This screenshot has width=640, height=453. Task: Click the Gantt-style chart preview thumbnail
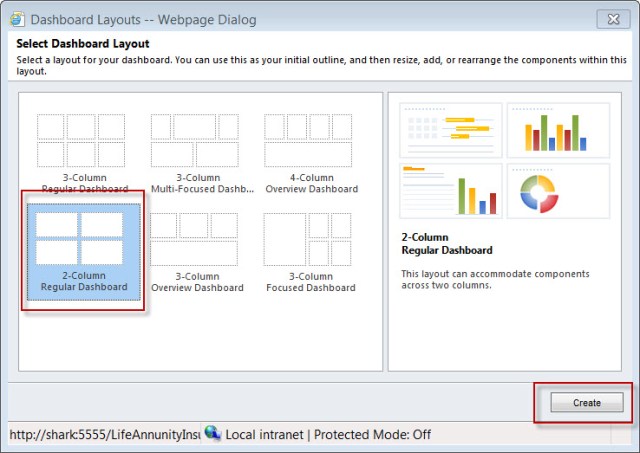tap(449, 130)
